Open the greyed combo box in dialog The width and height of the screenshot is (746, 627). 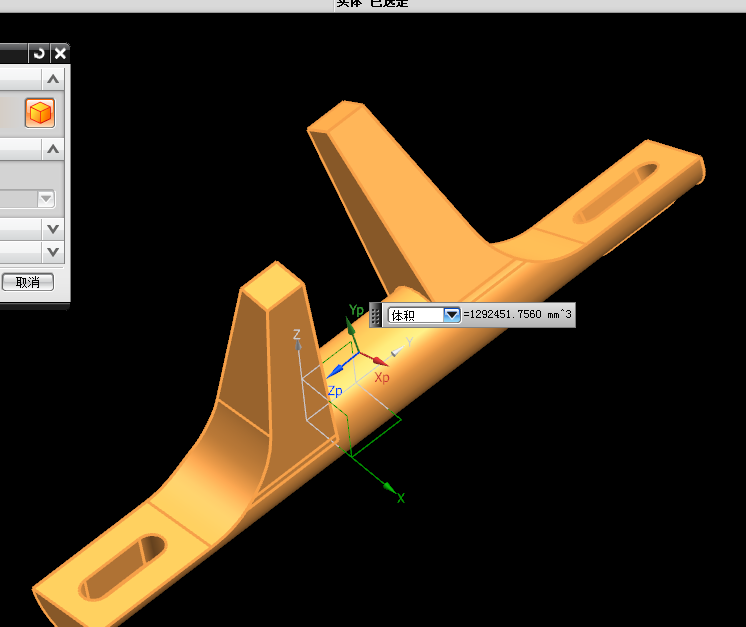(x=46, y=199)
